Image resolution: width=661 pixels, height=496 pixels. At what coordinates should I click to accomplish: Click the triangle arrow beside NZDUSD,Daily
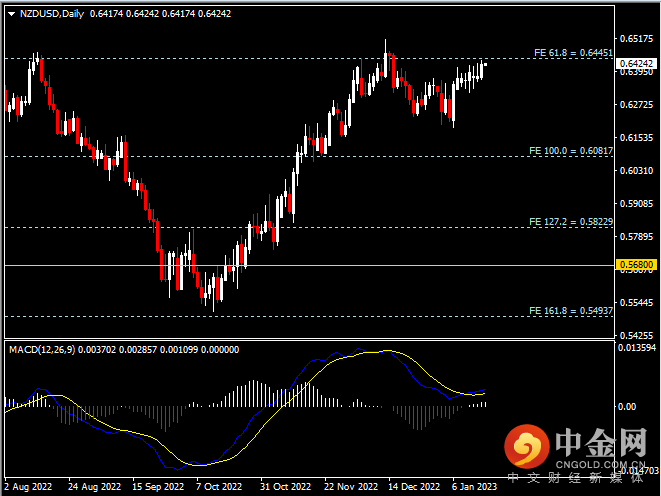(x=10, y=15)
